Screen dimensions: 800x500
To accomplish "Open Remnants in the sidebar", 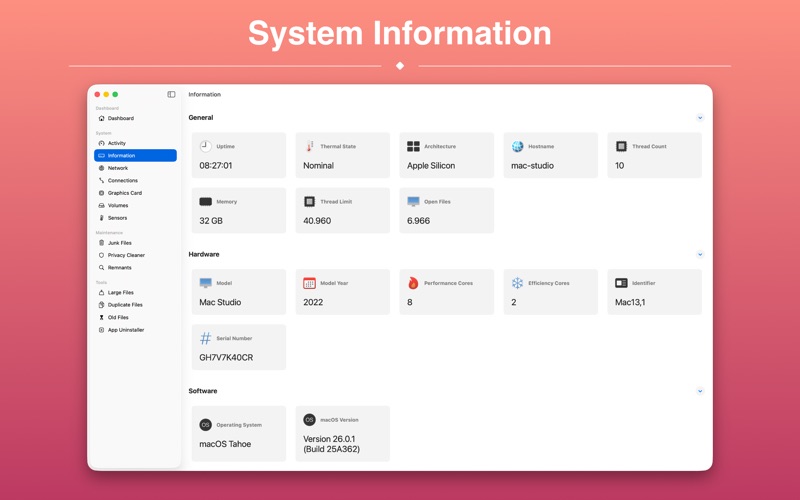I will (x=135, y=268).
